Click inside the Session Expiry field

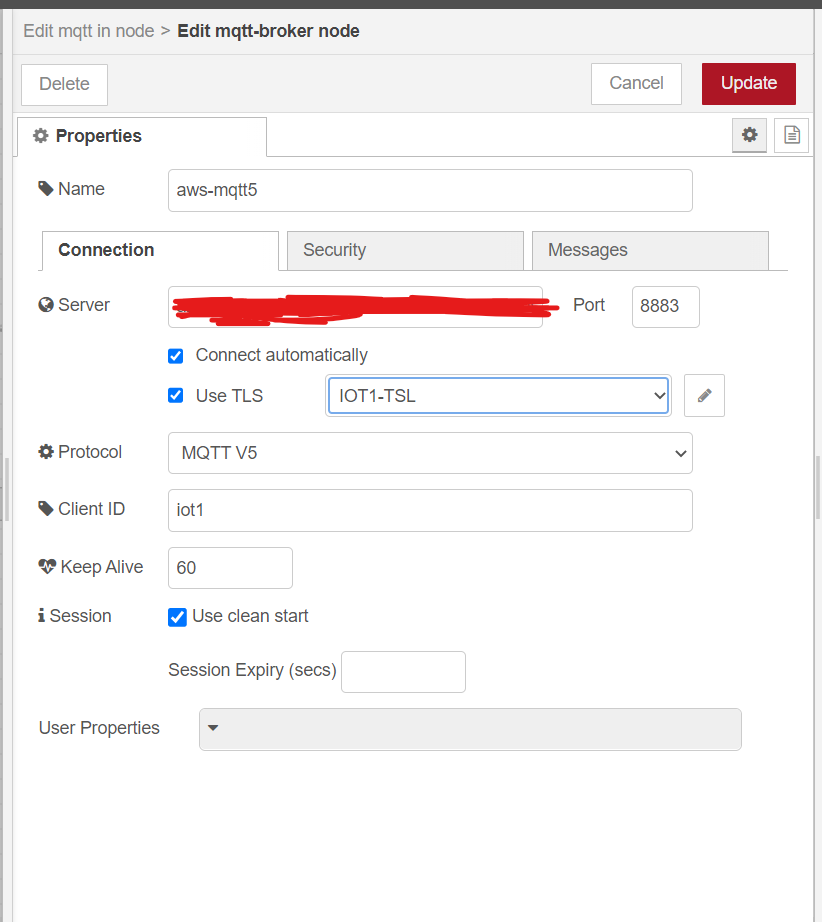click(x=403, y=671)
